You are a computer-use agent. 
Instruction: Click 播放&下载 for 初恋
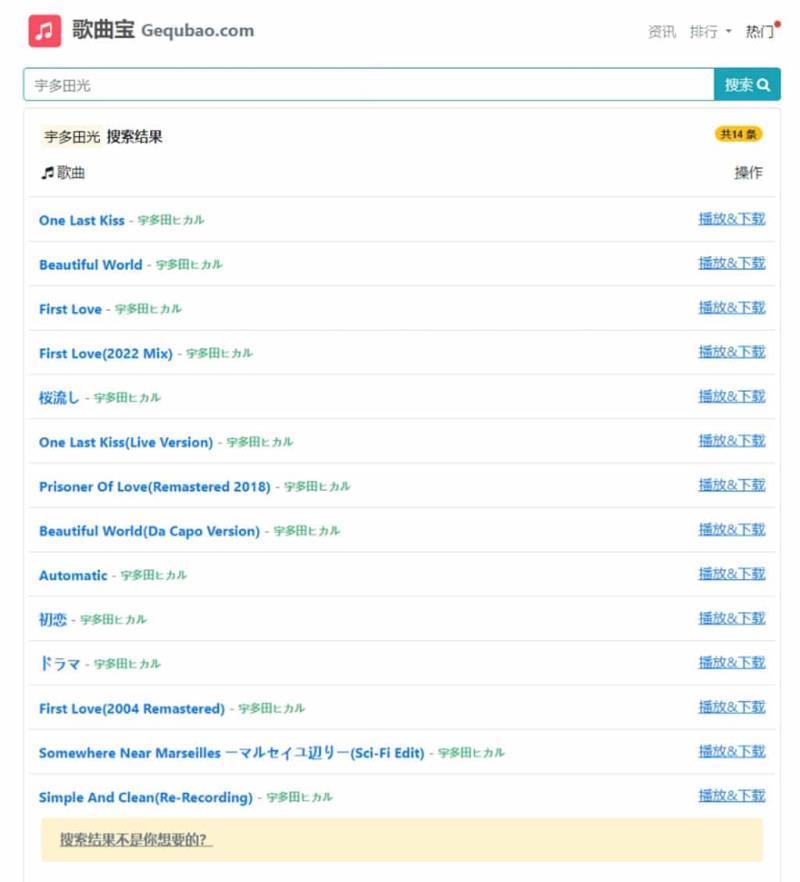coord(732,619)
